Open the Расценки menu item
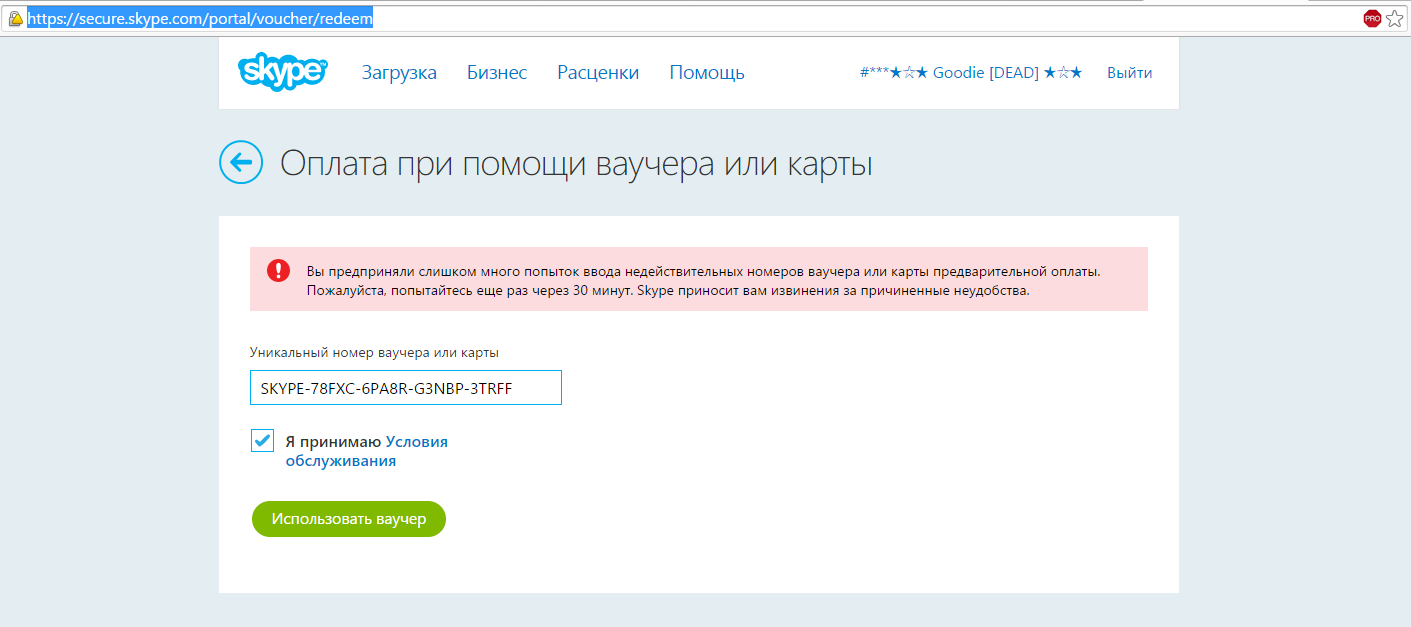 point(598,72)
